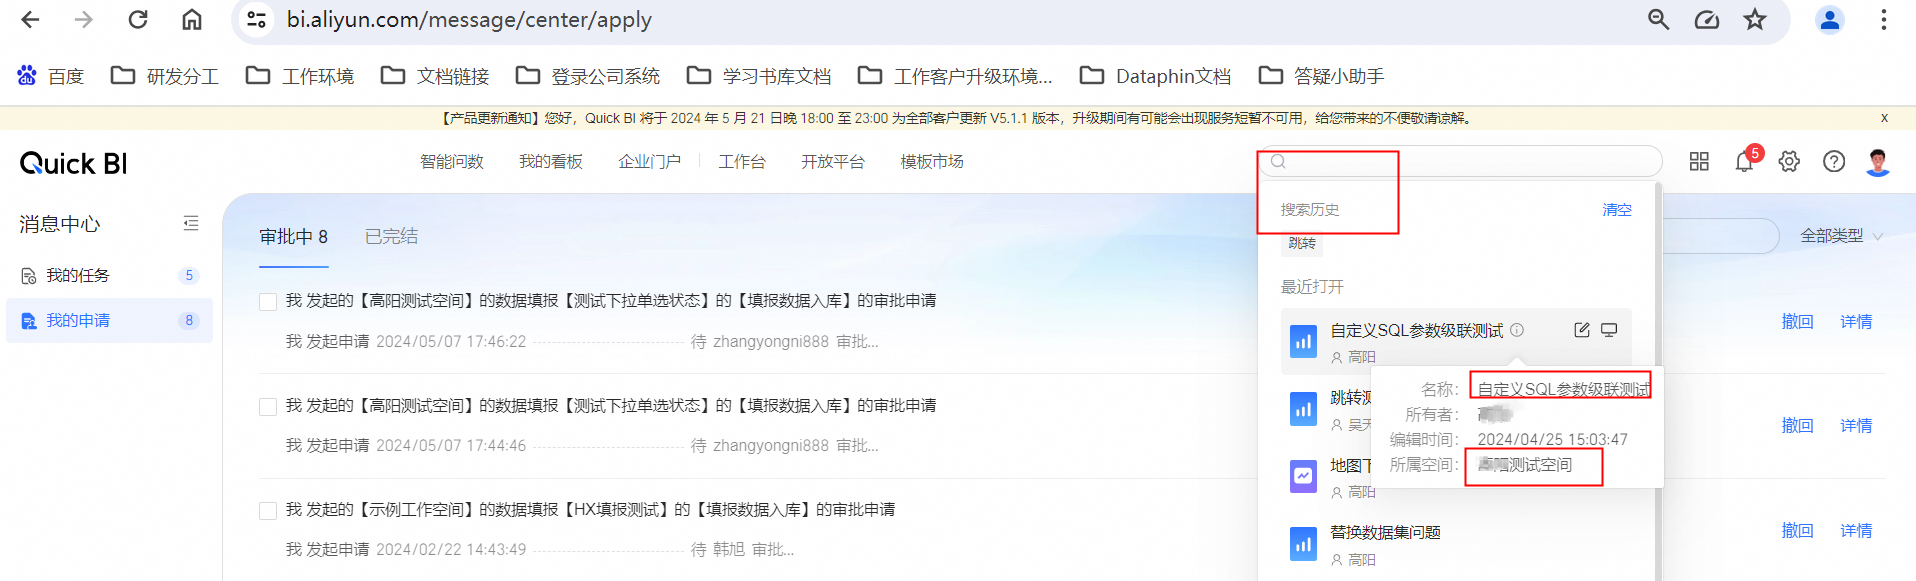
Task: Click the help question mark icon
Action: pos(1833,162)
